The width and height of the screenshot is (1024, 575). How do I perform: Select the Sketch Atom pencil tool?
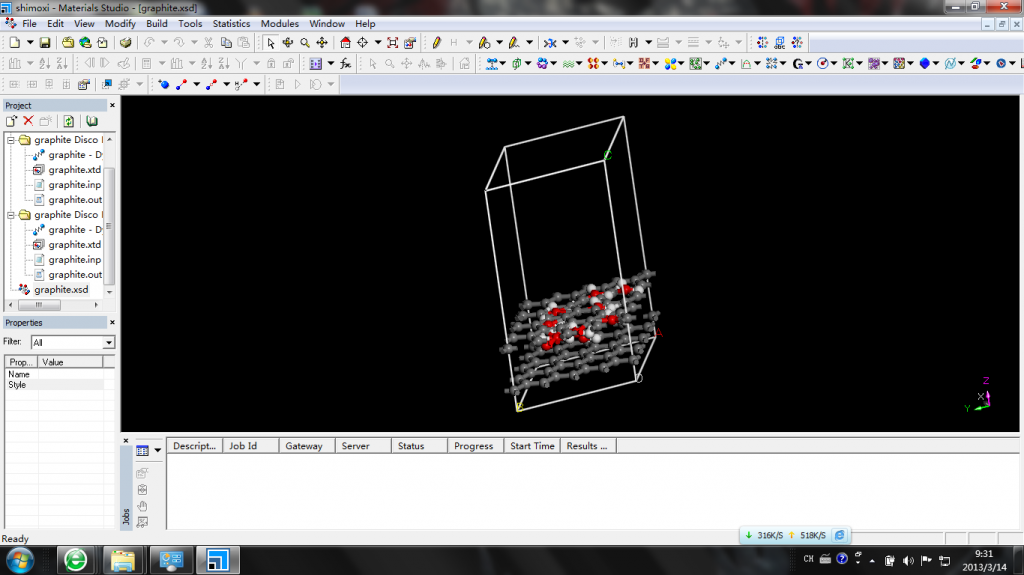pyautogui.click(x=436, y=42)
